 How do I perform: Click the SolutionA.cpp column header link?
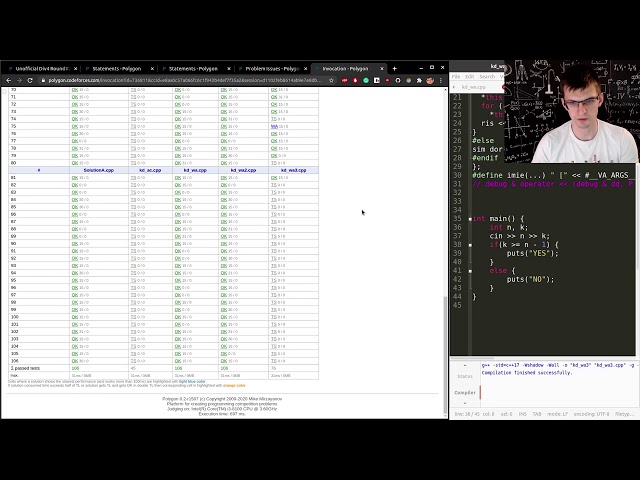pos(98,170)
